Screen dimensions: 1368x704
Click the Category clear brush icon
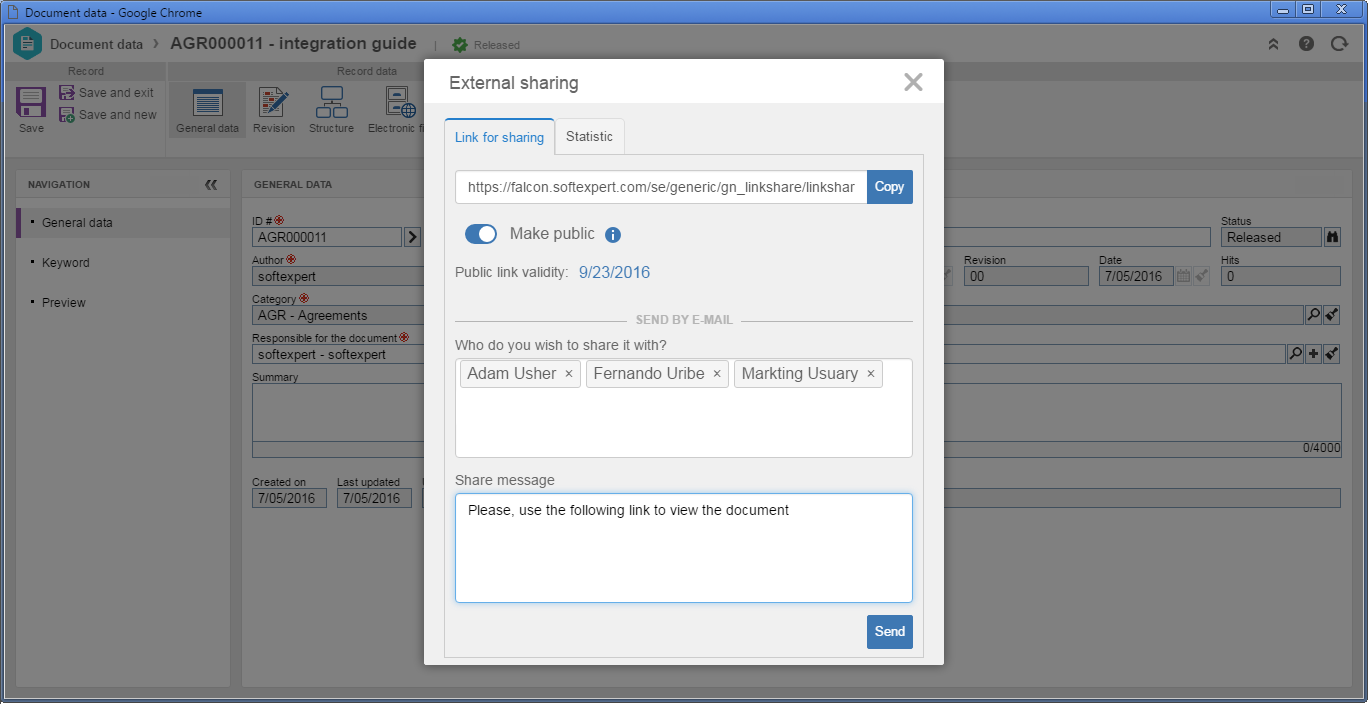(1332, 315)
